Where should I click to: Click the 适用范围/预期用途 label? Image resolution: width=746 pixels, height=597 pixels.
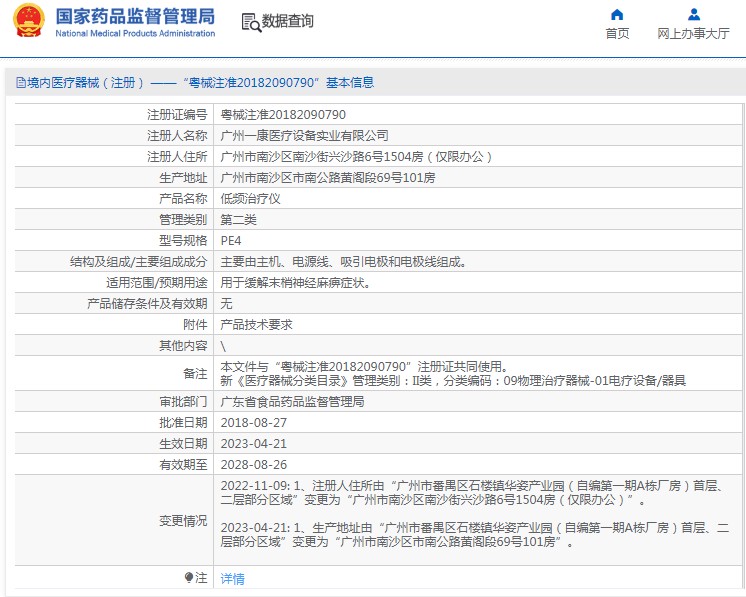157,283
